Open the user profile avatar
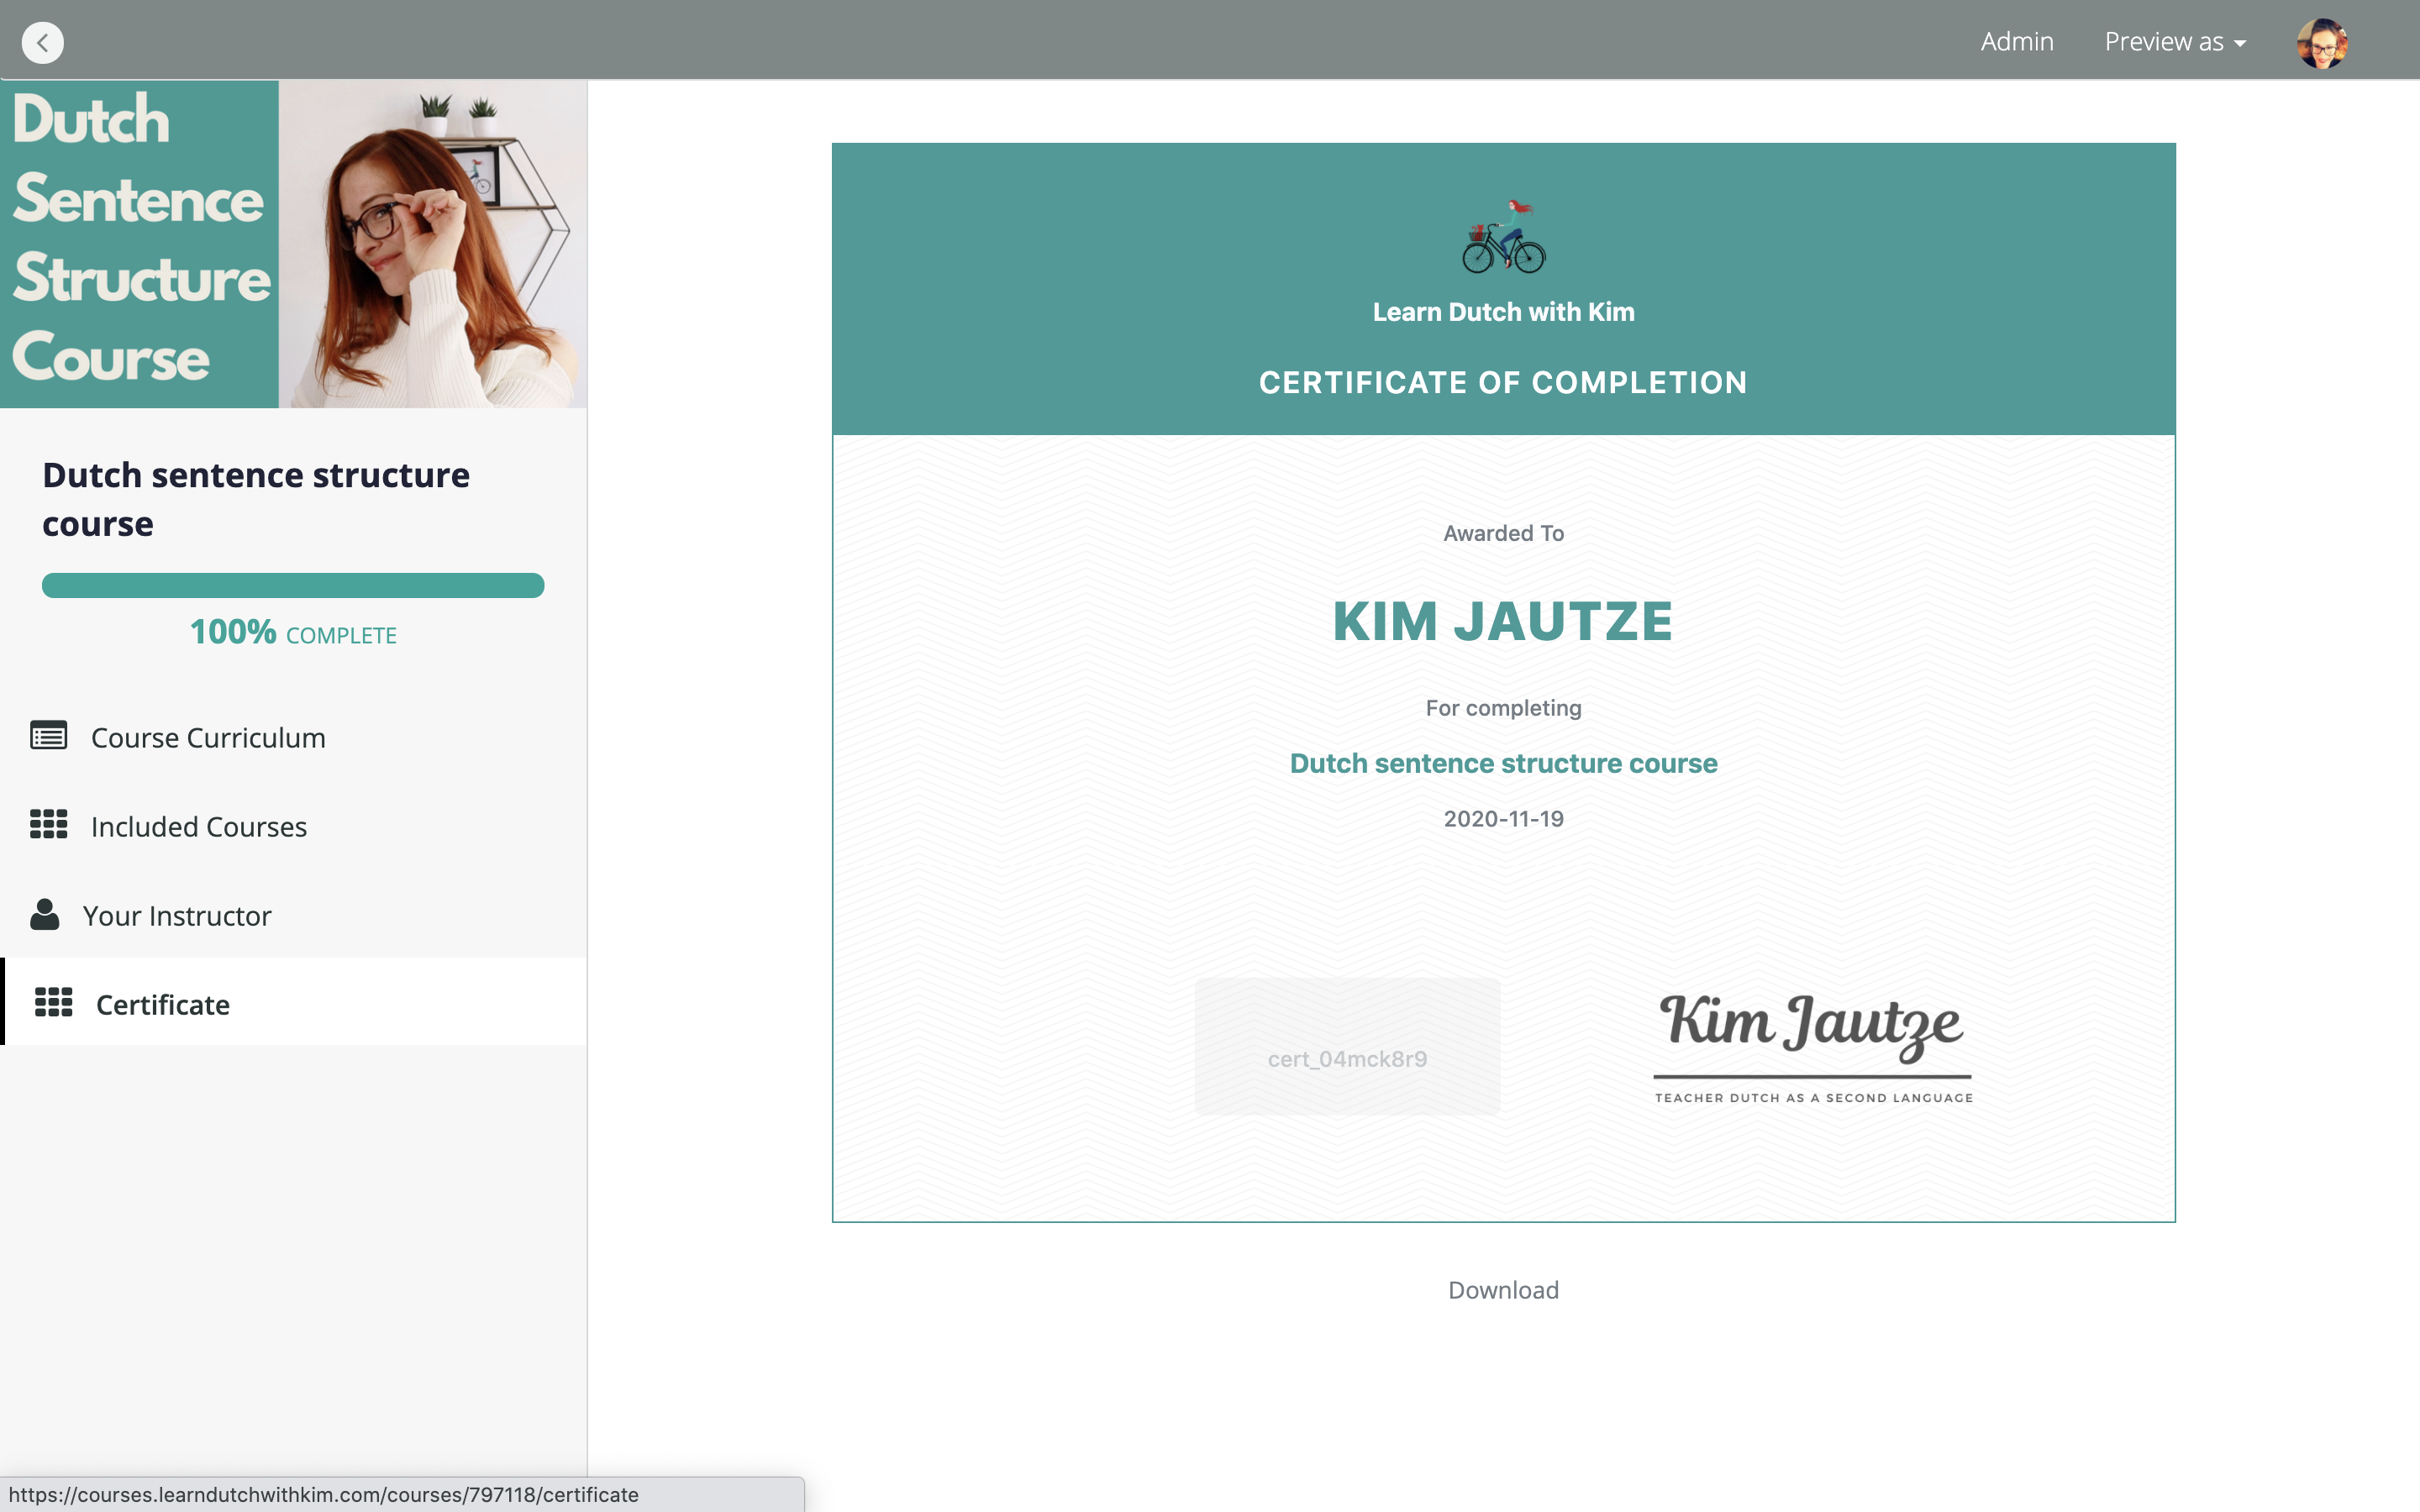Image resolution: width=2420 pixels, height=1512 pixels. (2322, 43)
